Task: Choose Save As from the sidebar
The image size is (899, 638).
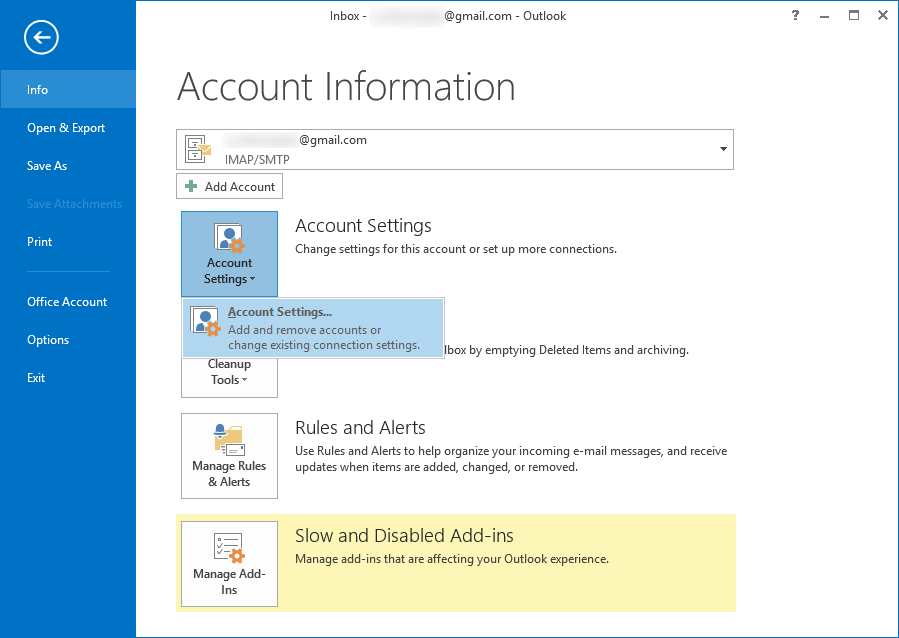Action: pos(47,166)
